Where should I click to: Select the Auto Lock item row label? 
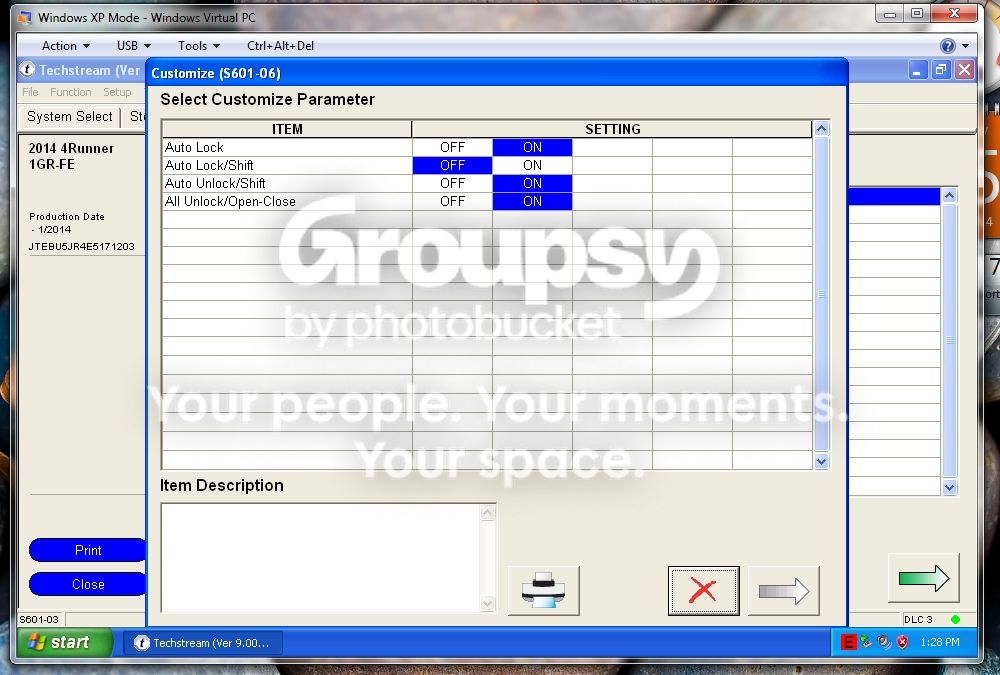pos(194,147)
